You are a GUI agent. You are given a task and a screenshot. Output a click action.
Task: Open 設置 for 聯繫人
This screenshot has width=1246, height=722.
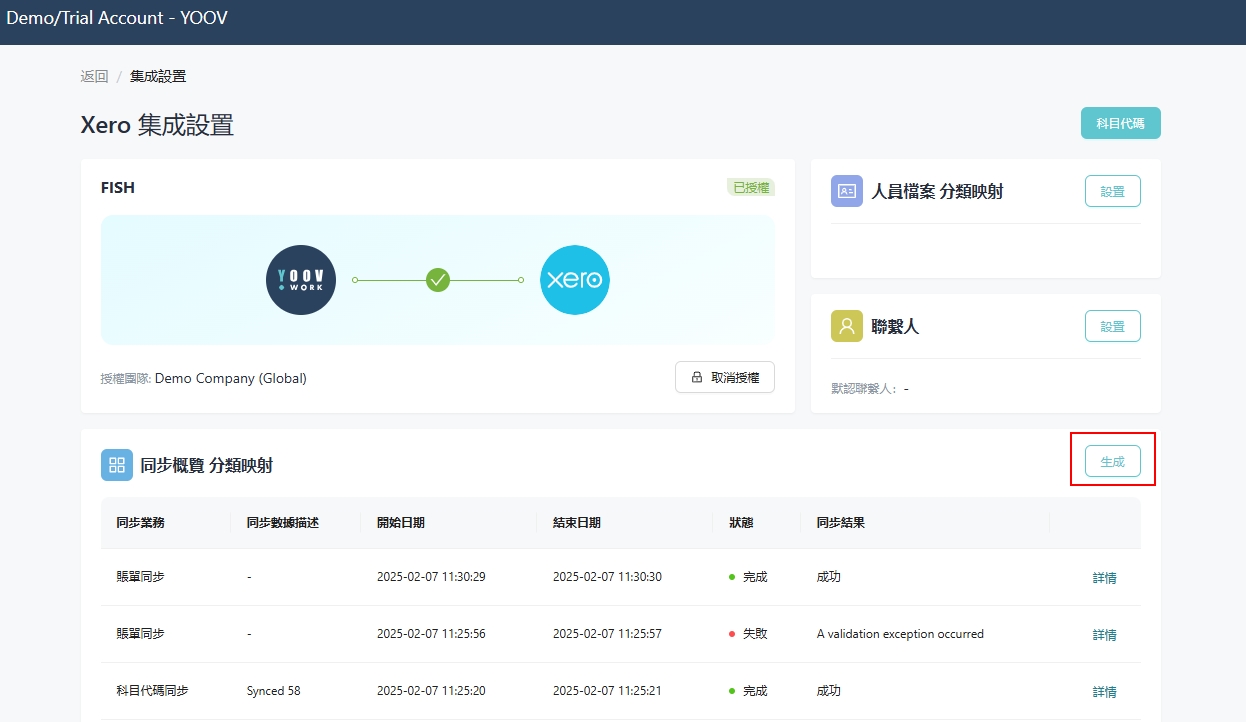tap(1113, 326)
